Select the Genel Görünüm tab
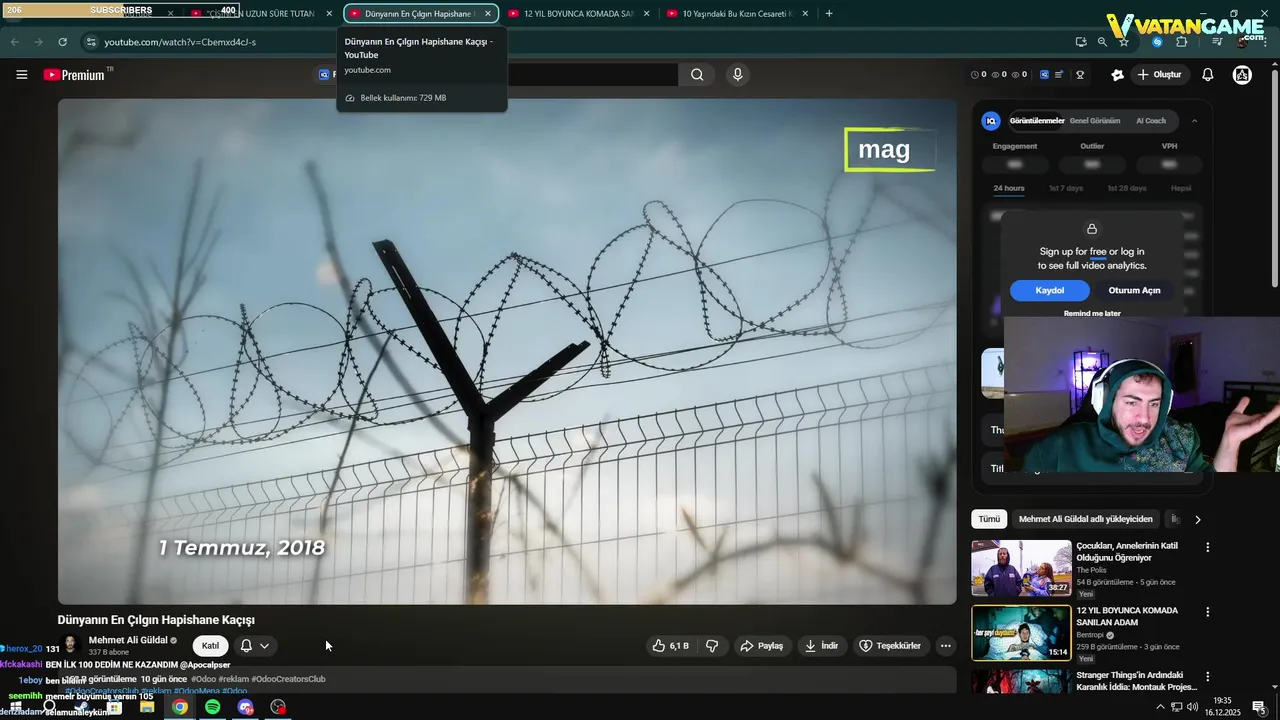This screenshot has width=1280, height=720. (1095, 121)
